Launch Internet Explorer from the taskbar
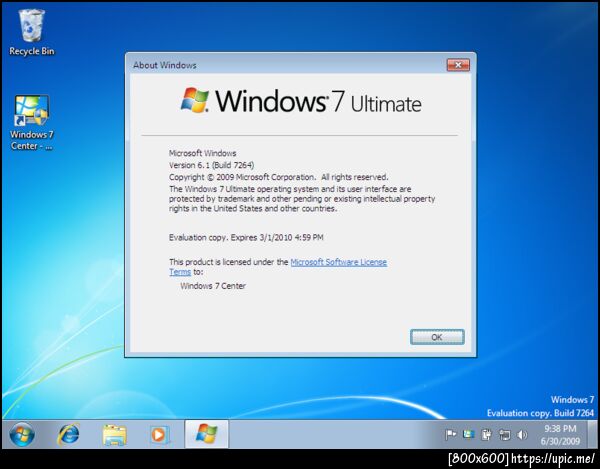Image resolution: width=600 pixels, height=469 pixels. (68, 435)
